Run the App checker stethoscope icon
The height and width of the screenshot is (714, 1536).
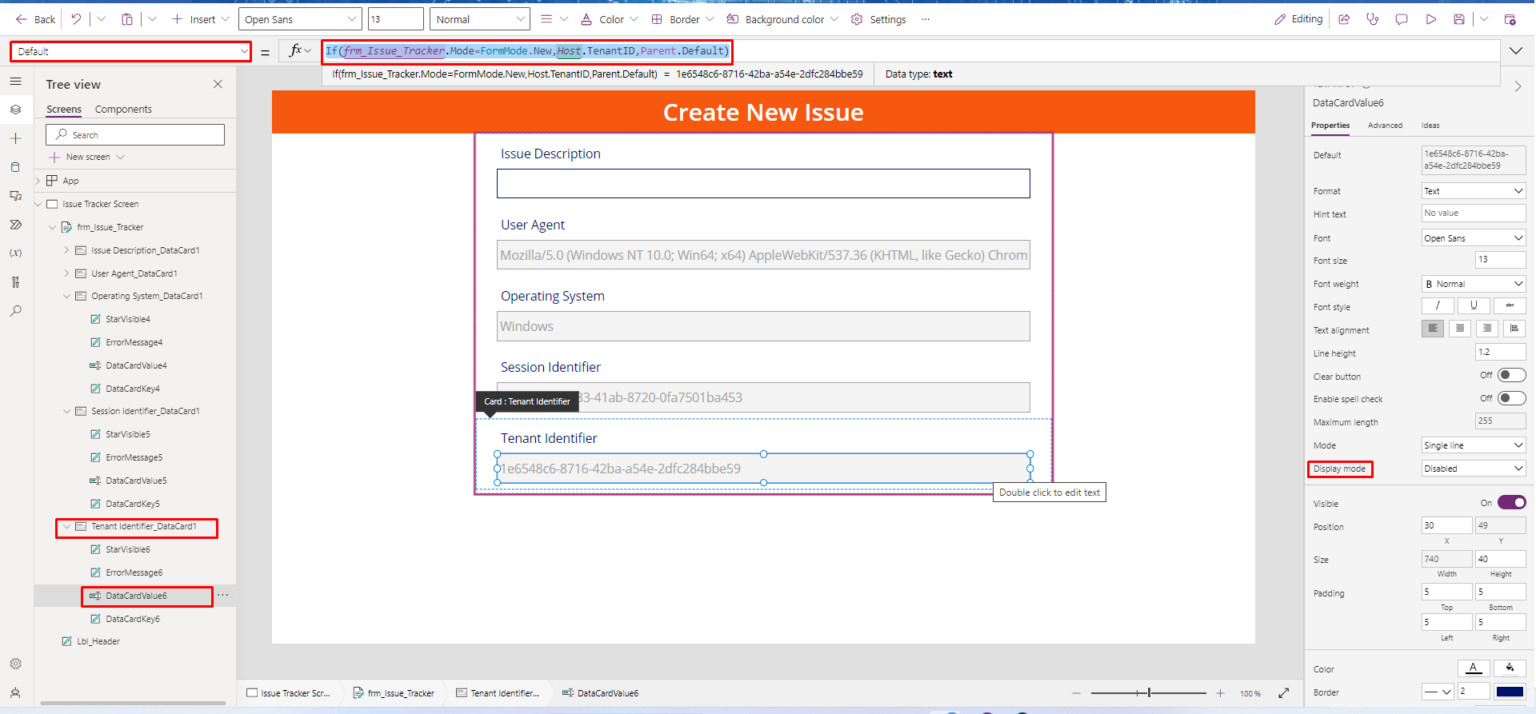tap(1372, 19)
